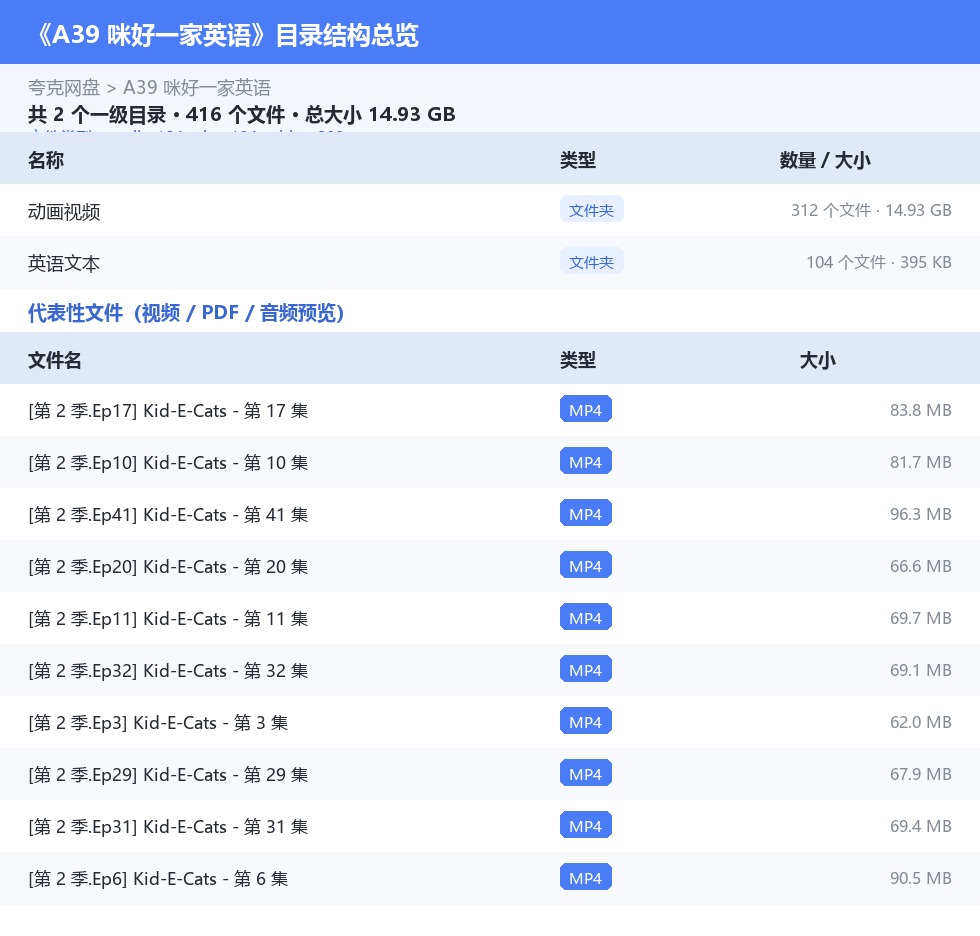Viewport: 980px width, 936px height.
Task: Click the 文件夹 badge for 动画视频
Action: click(591, 210)
